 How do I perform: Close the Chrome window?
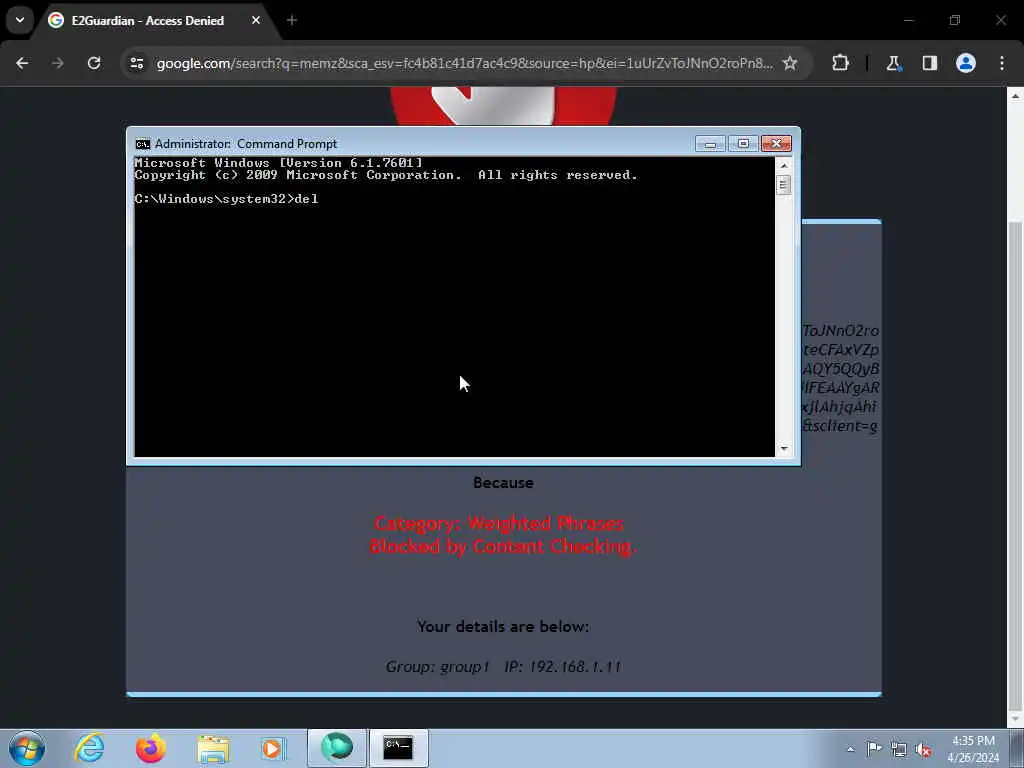point(1001,20)
